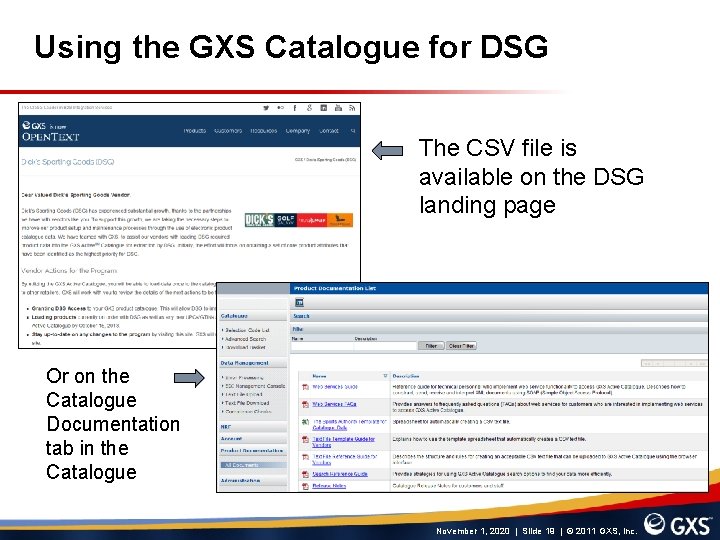Click PDF icon beside Text File Template Guide
This screenshot has height=540, width=720.
(305, 439)
